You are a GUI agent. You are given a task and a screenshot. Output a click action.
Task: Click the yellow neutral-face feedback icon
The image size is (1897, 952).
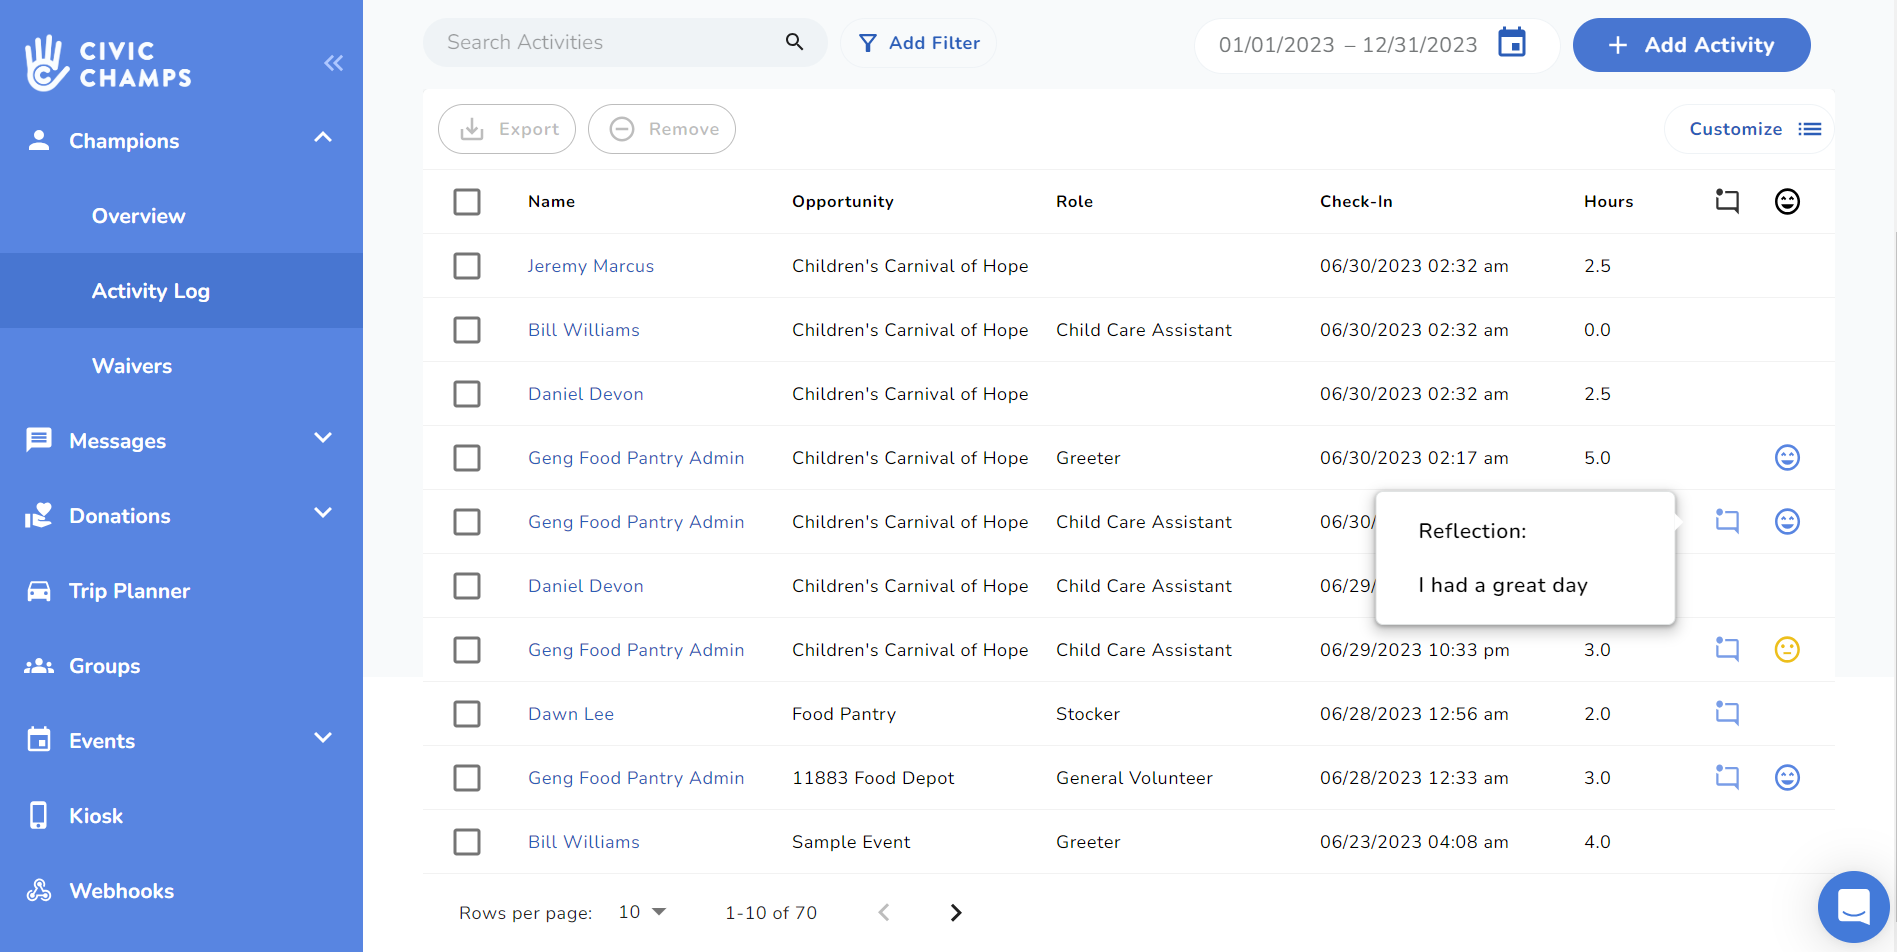coord(1786,650)
